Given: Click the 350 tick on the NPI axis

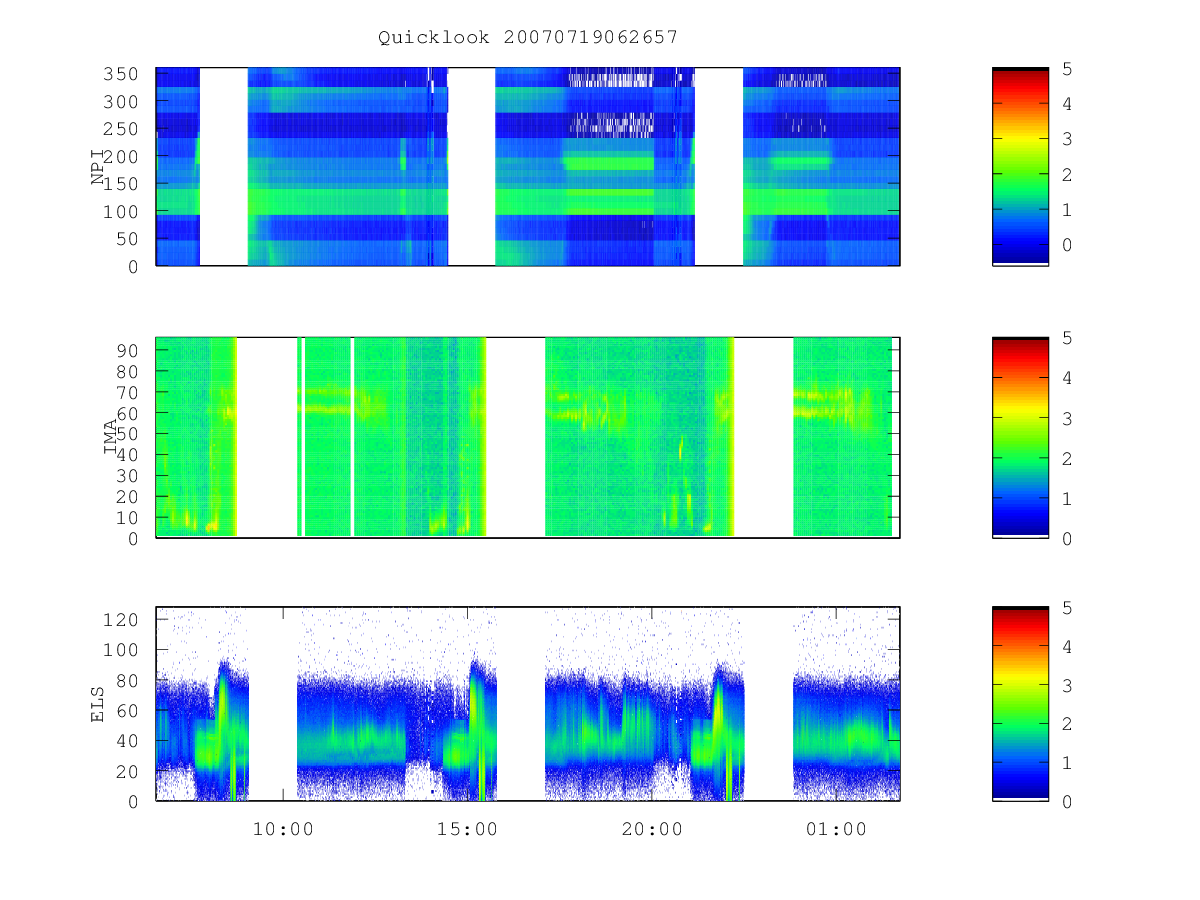Looking at the screenshot, I should 122,74.
